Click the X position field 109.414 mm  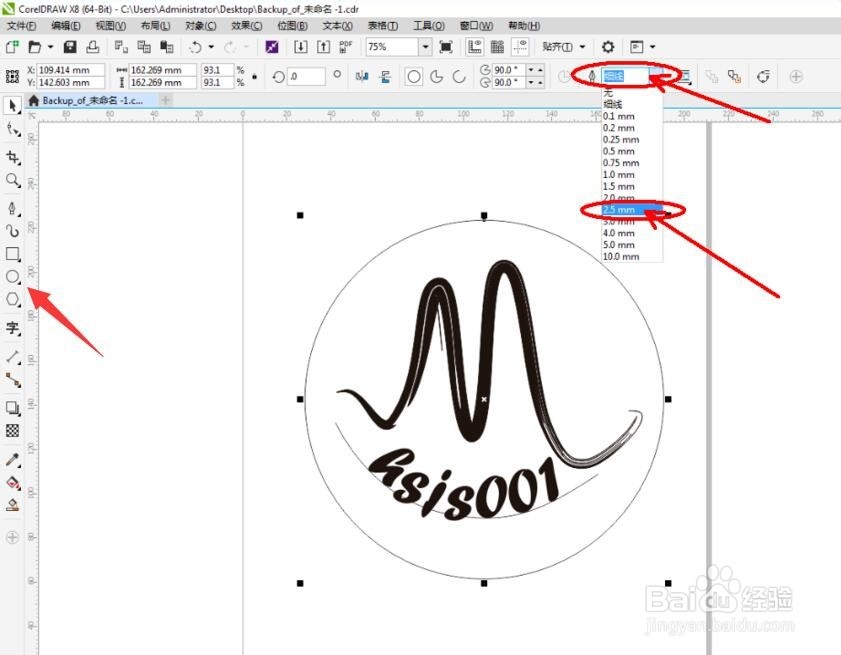point(70,70)
